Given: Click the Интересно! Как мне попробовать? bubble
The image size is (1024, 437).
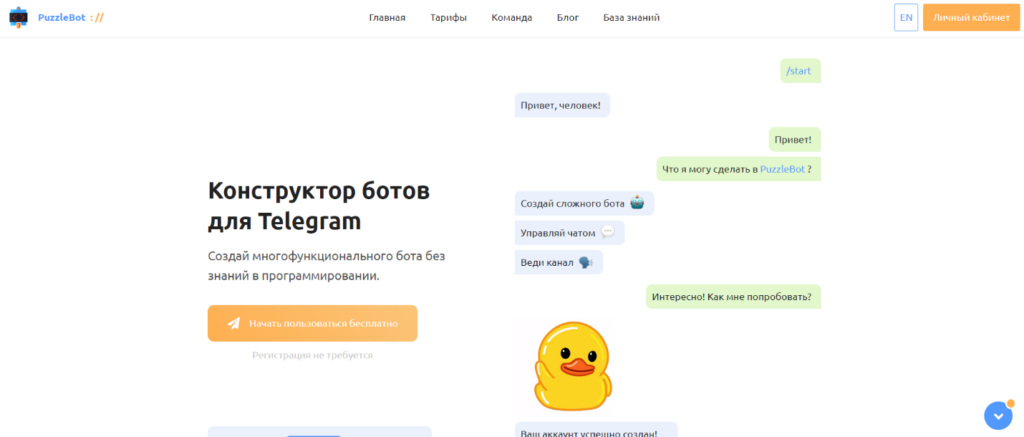Looking at the screenshot, I should [x=733, y=297].
